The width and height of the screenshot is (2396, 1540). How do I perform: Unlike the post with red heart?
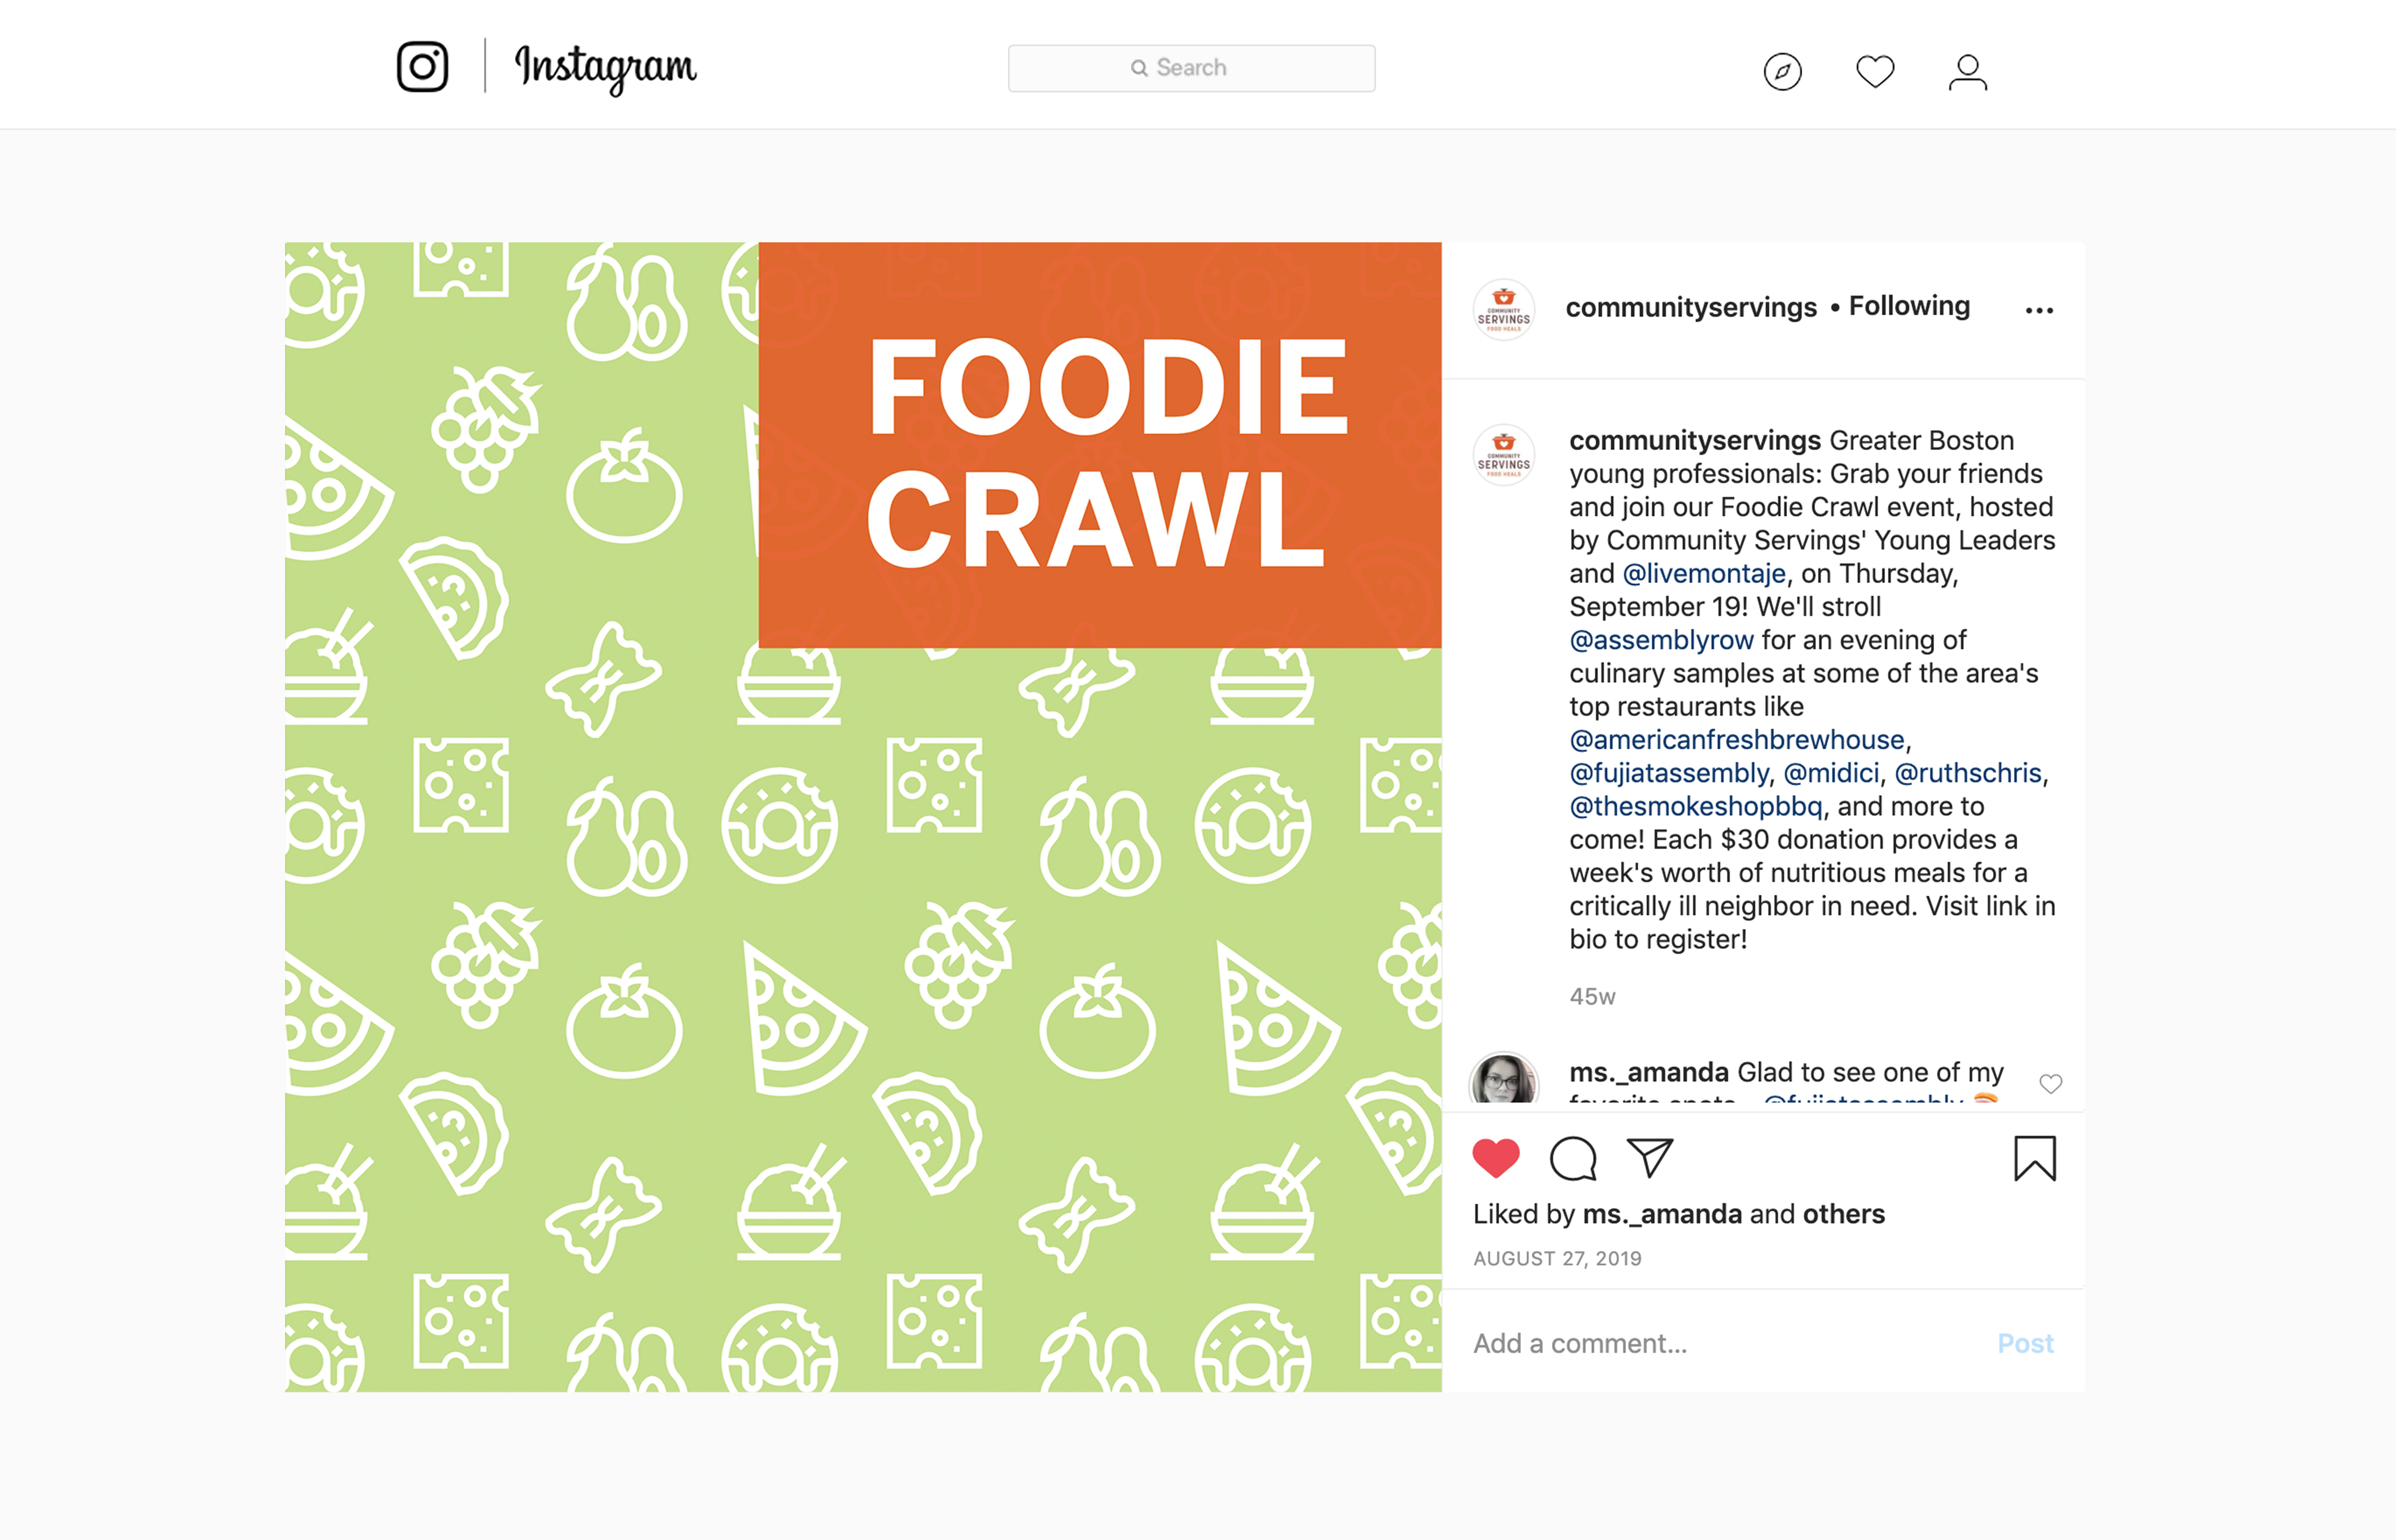(1496, 1159)
